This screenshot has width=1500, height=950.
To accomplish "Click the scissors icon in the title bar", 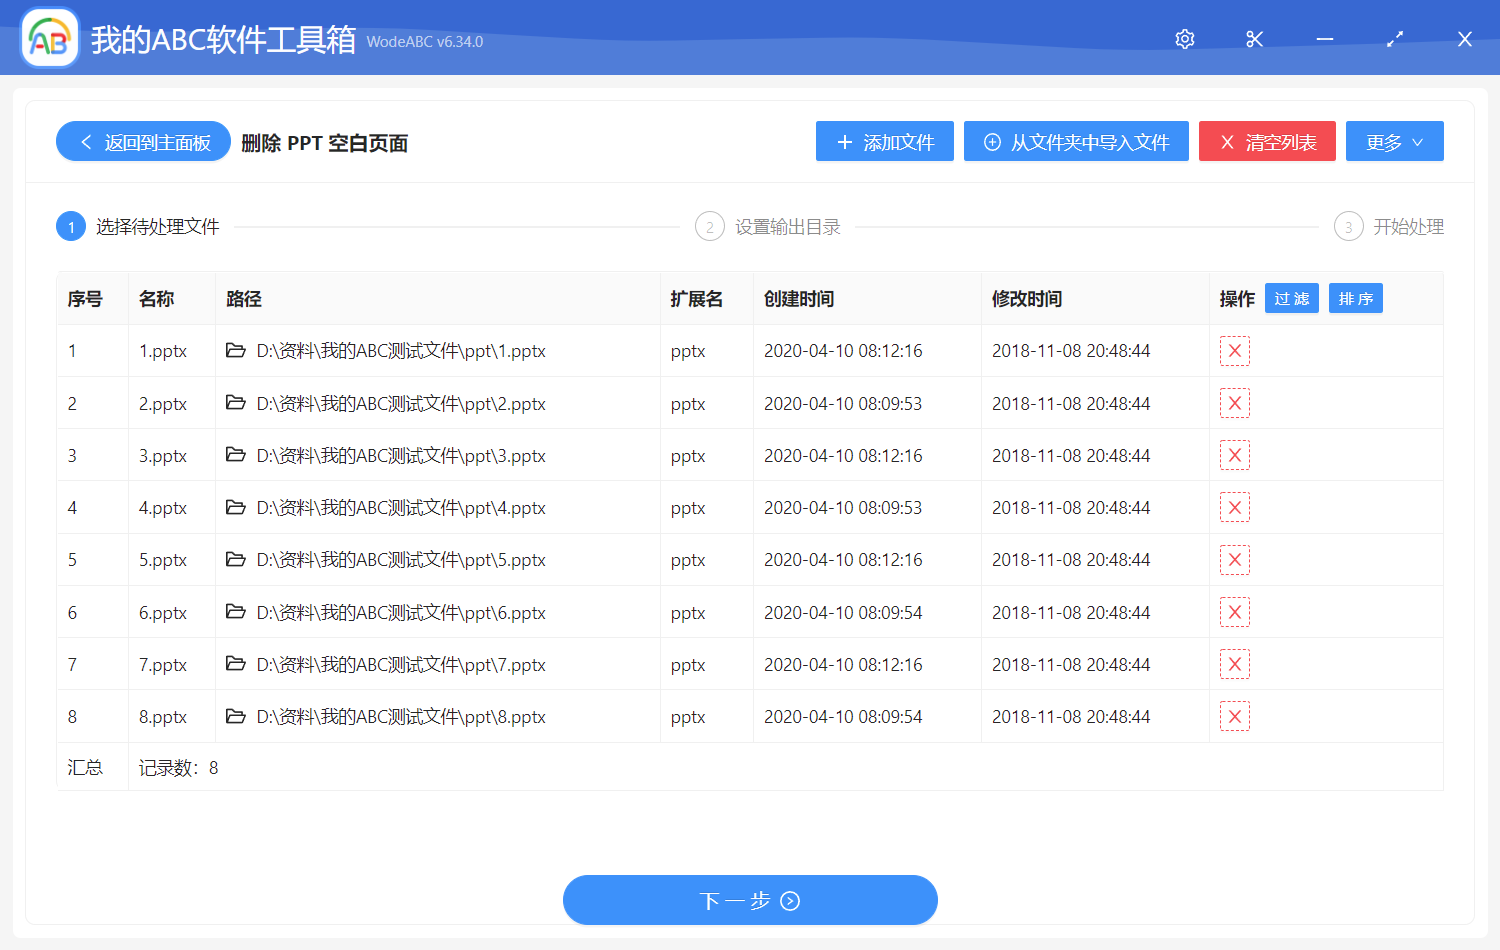I will point(1254,39).
